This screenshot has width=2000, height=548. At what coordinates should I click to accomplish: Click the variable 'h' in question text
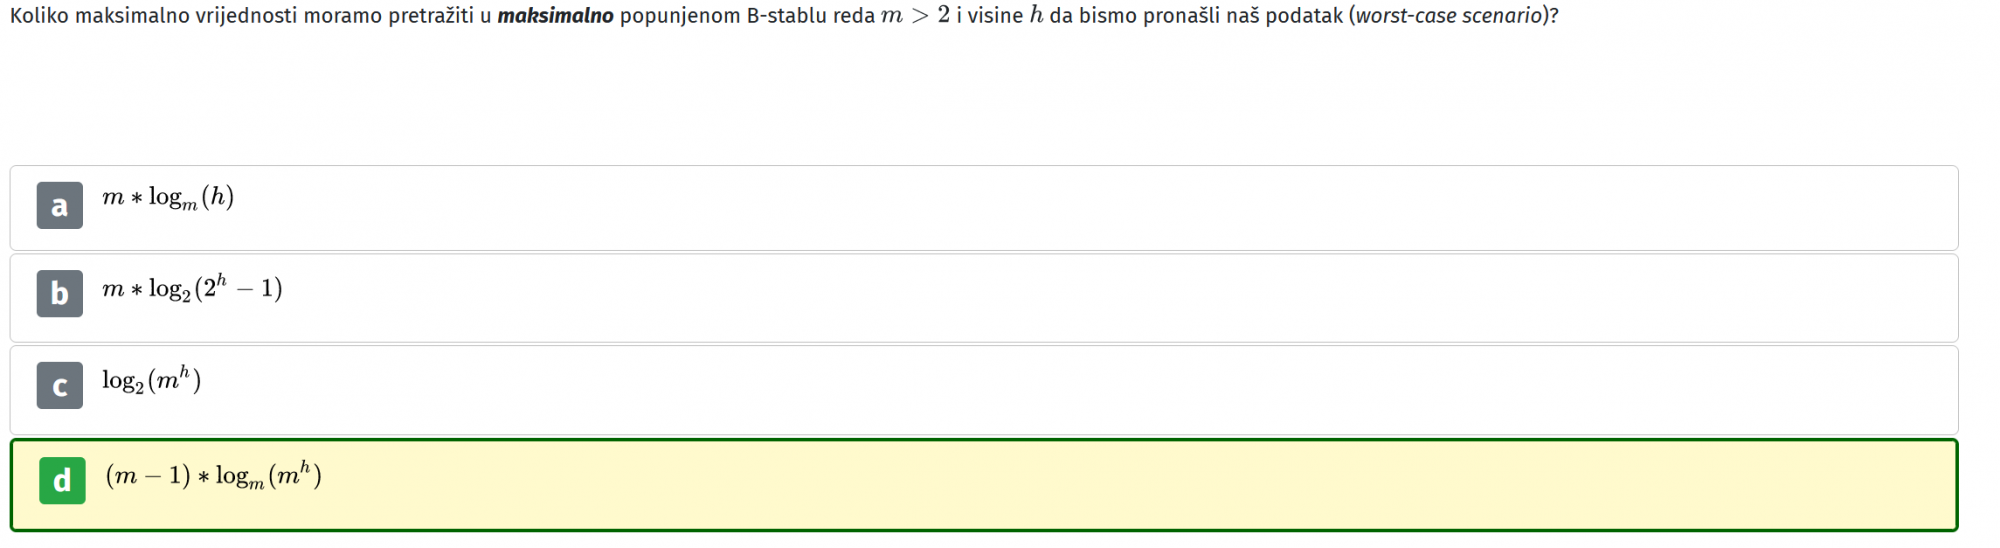(1036, 16)
